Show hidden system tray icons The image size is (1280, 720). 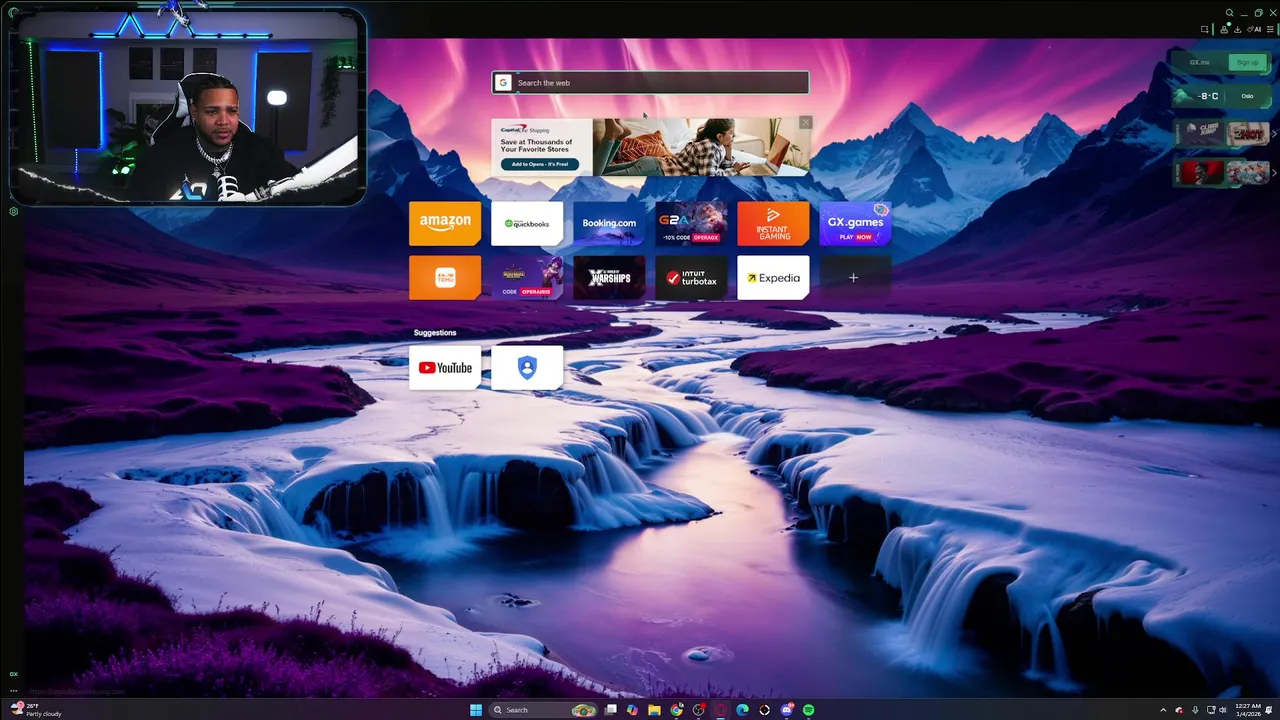coord(1163,710)
